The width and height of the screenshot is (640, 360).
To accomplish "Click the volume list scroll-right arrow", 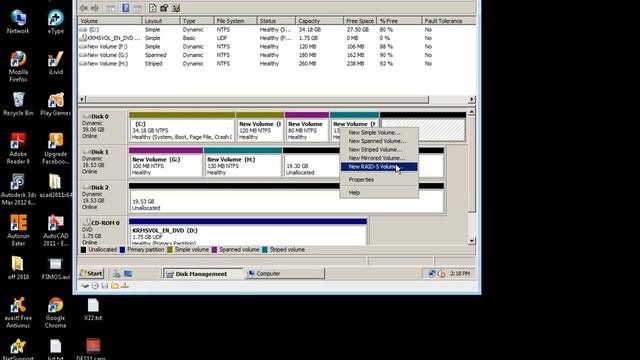I will click(472, 99).
